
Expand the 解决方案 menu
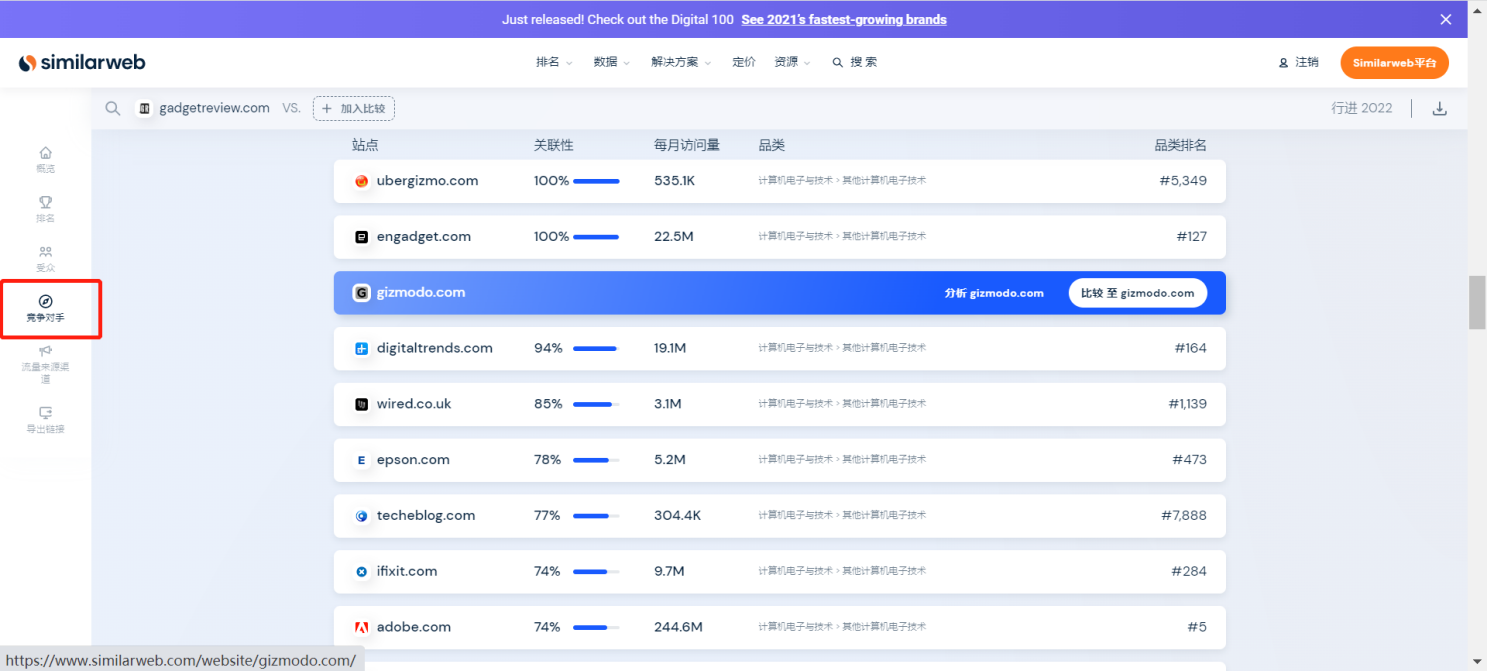pyautogui.click(x=681, y=62)
